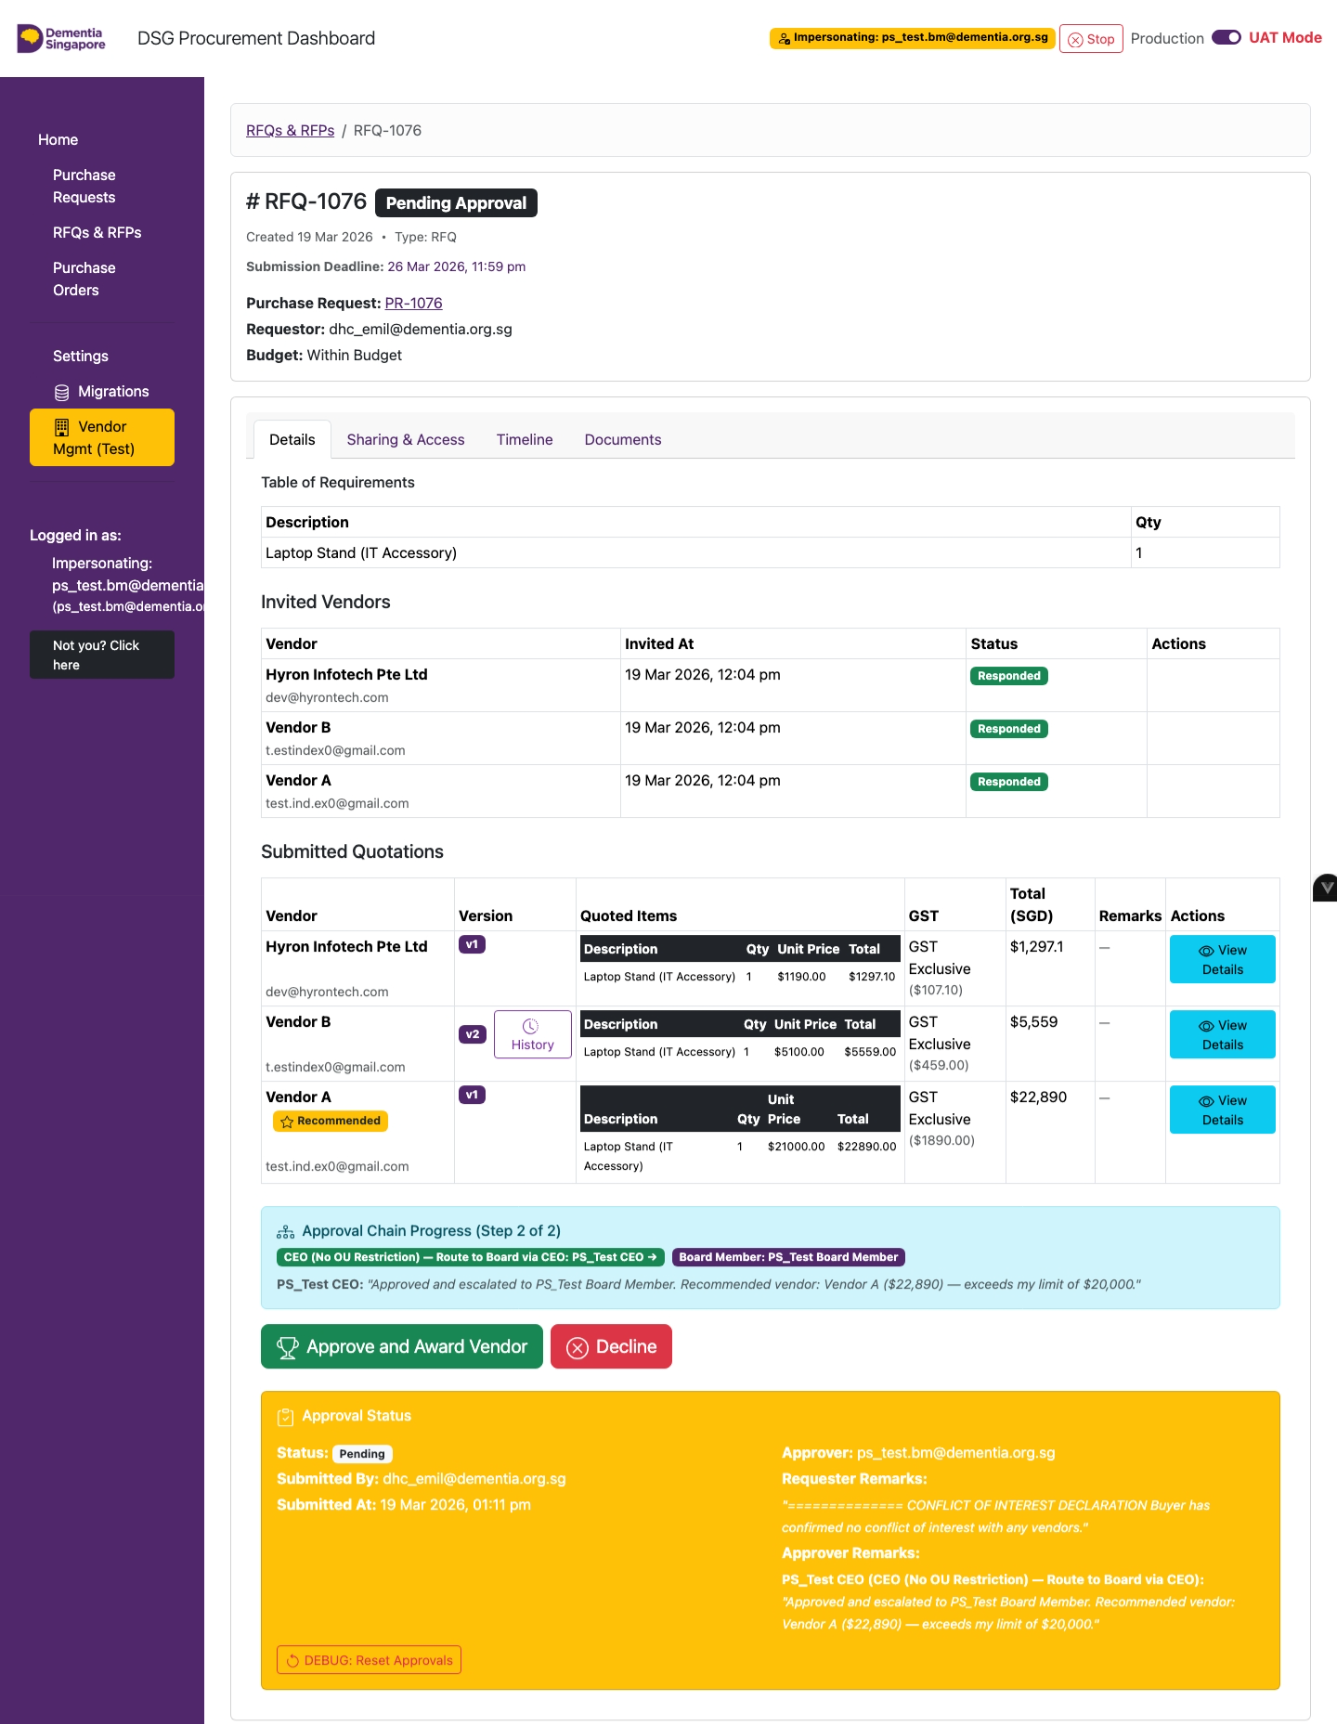
Task: Click the eye icon in Vendor A's View Details
Action: click(x=1206, y=1101)
